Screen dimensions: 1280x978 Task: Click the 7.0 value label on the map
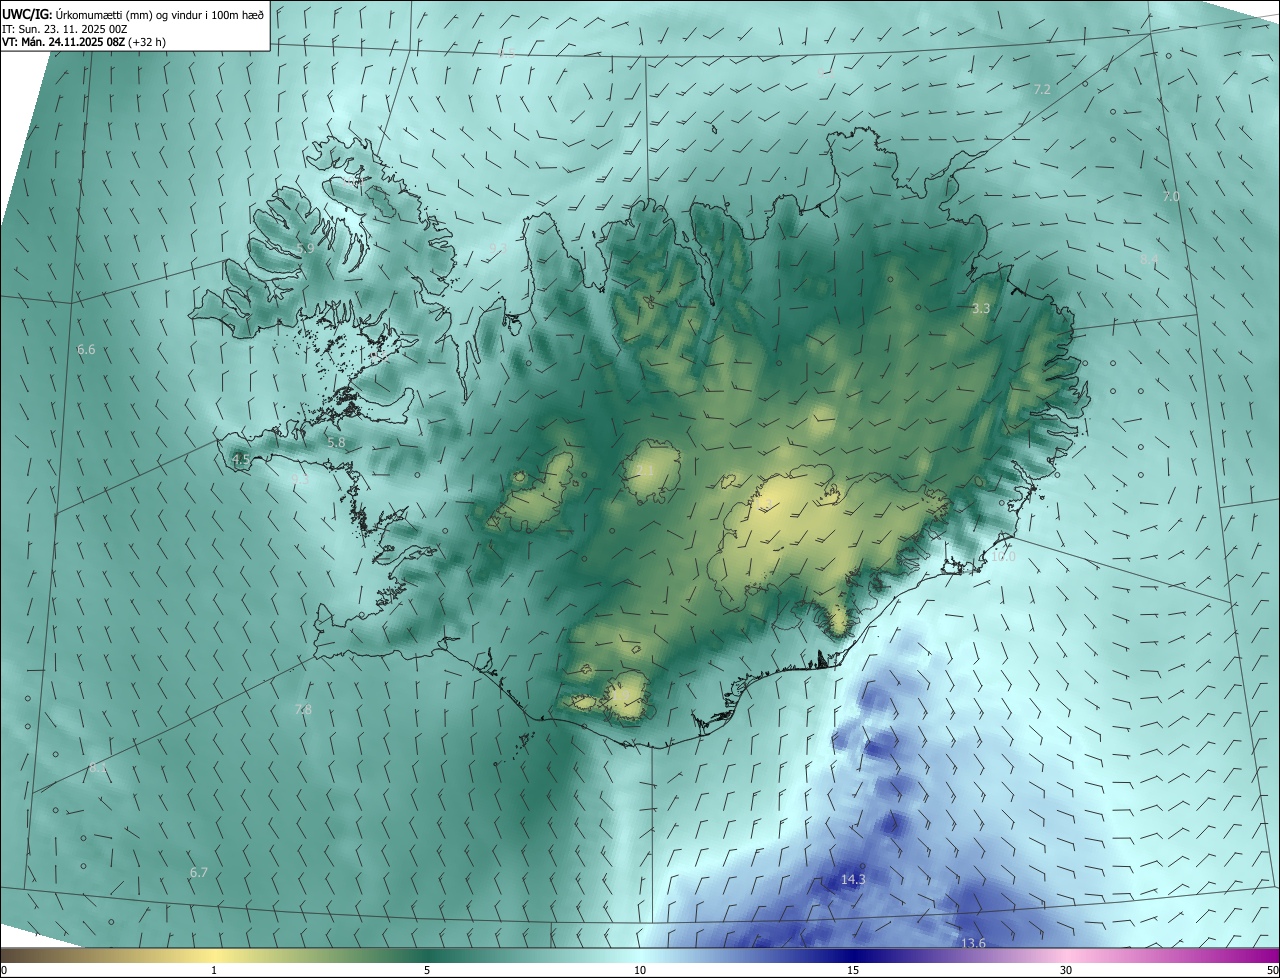click(x=1171, y=197)
